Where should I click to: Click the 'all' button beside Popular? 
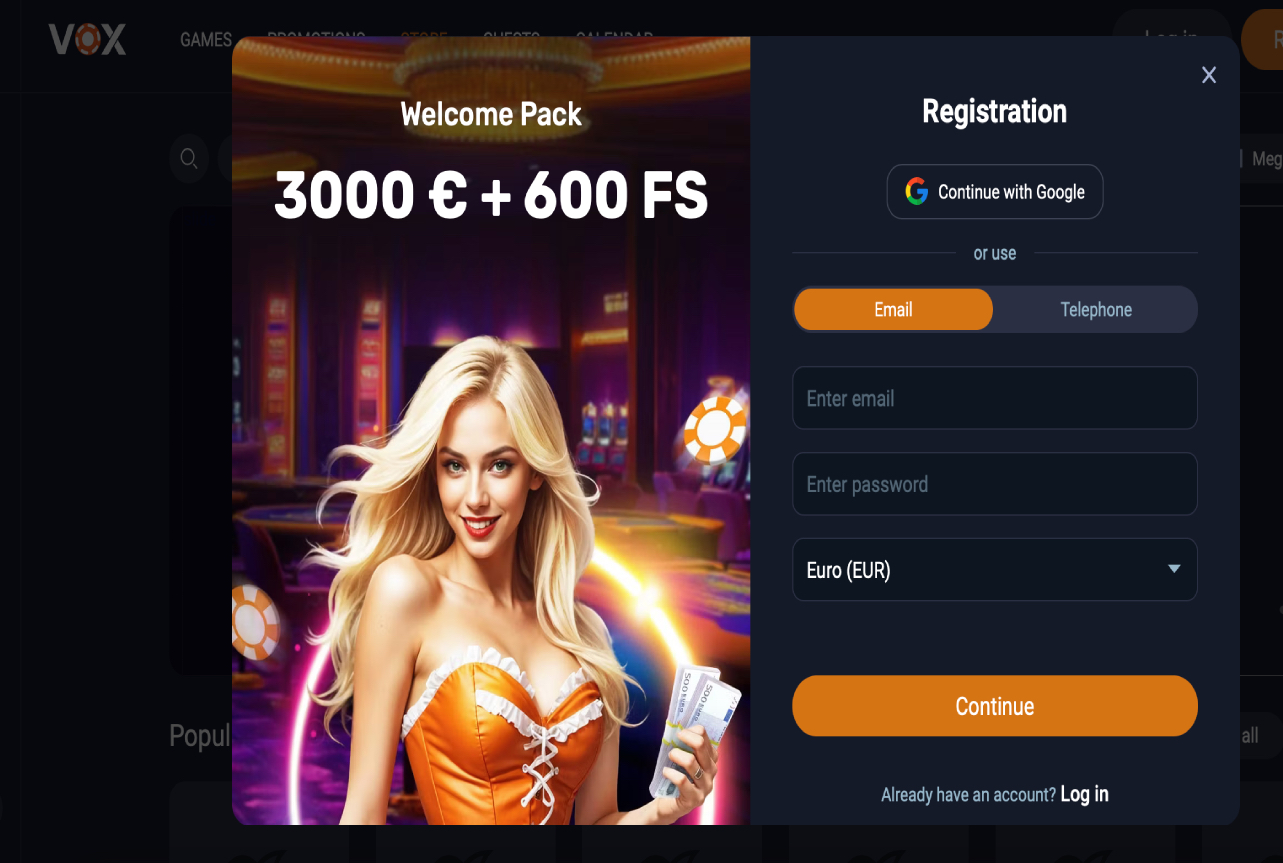click(x=1250, y=736)
